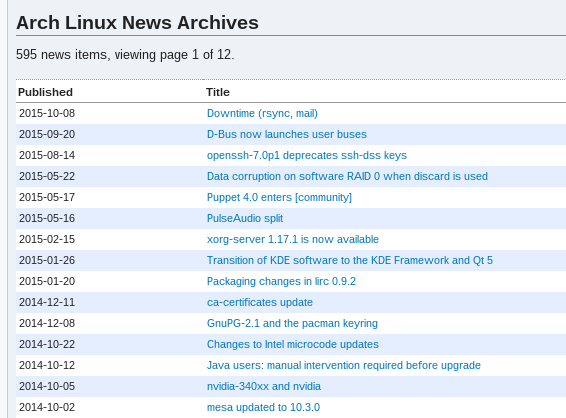Open "Changes to Intel microcode updates" link

[293, 344]
